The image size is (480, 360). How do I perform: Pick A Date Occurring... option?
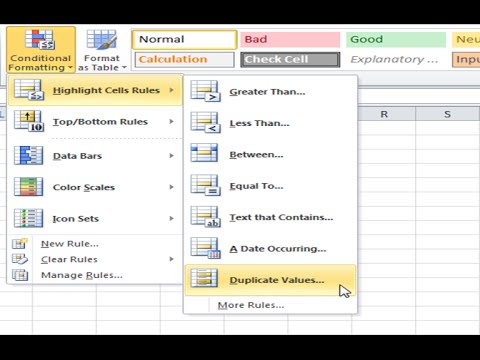(270, 248)
